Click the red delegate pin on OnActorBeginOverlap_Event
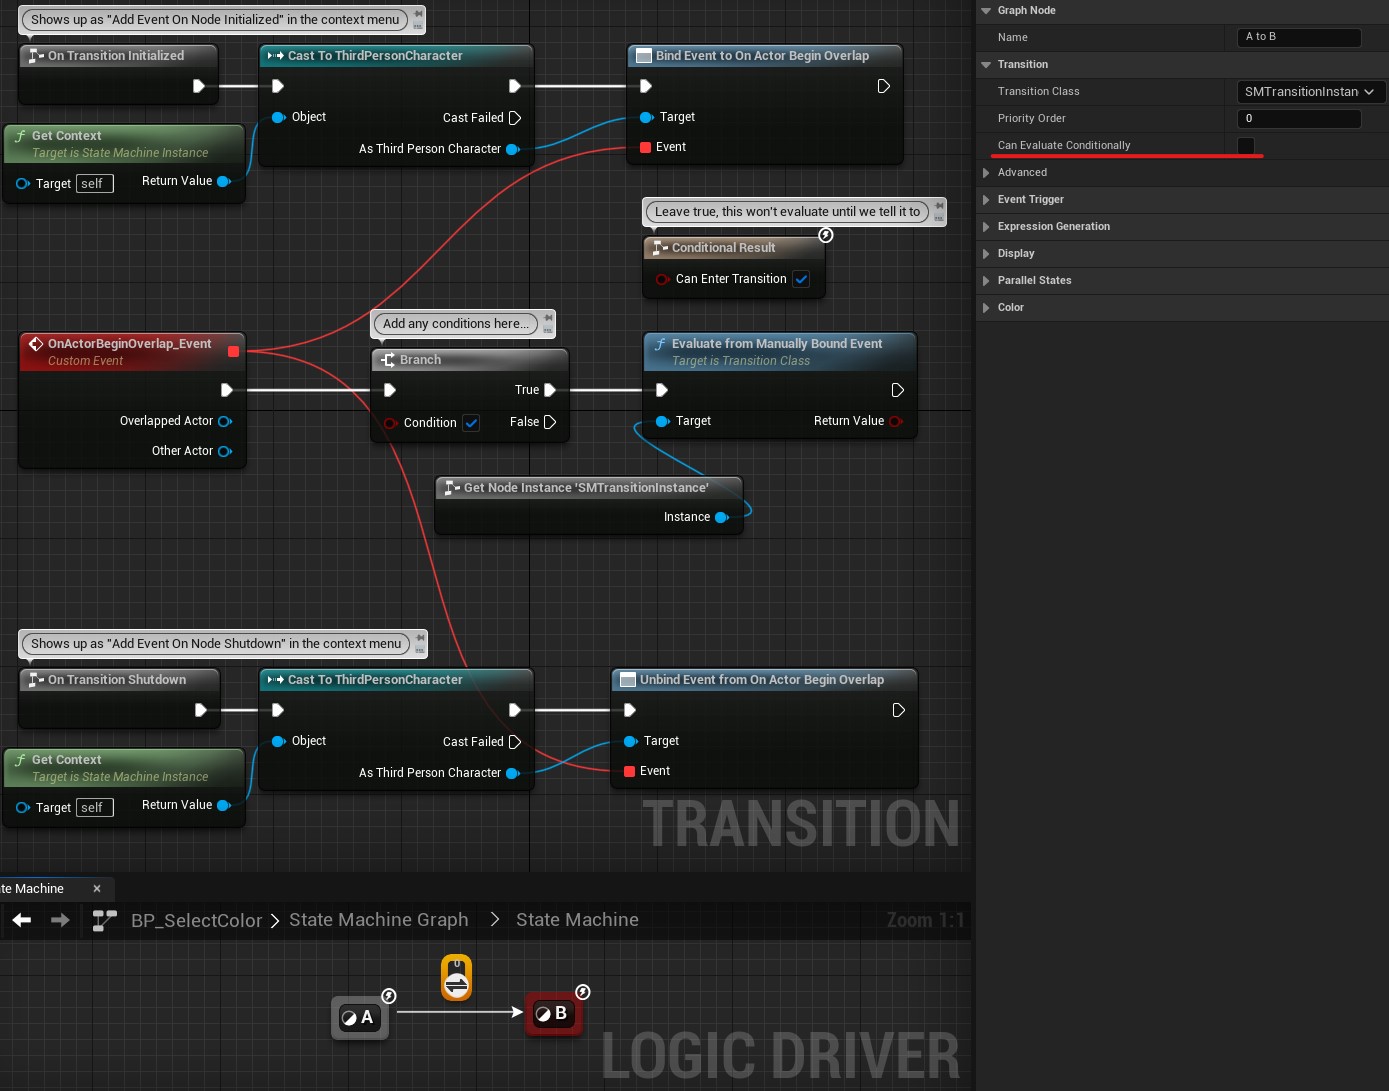1389x1091 pixels. [233, 351]
